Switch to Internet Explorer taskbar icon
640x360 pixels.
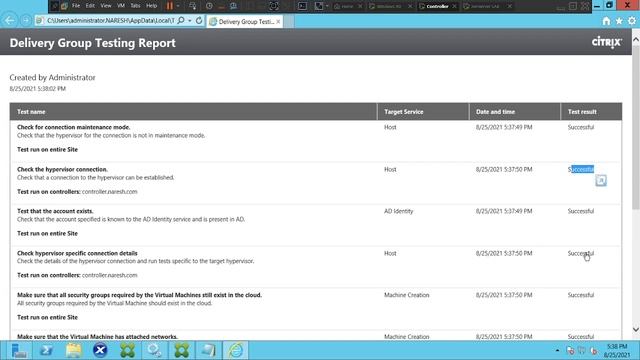pyautogui.click(x=236, y=350)
